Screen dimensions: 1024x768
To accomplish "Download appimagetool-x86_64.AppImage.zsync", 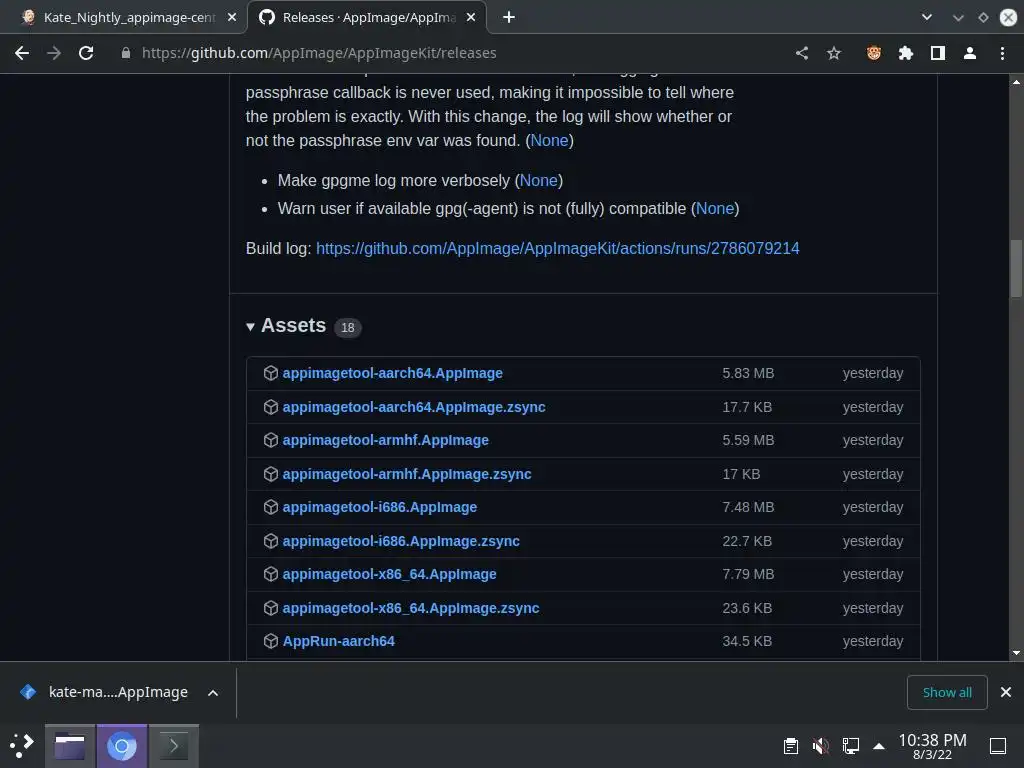I will pos(411,608).
